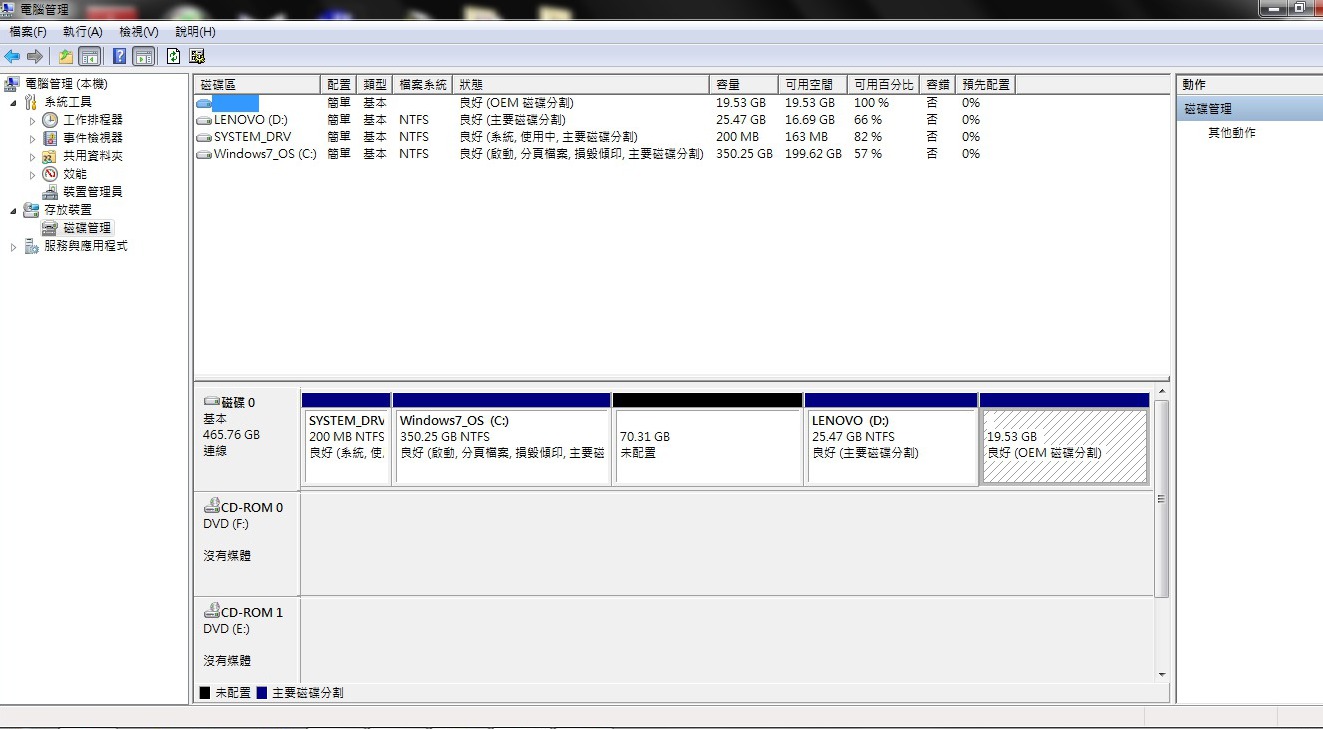Collapse the 系統工具 tree node
Image resolution: width=1323 pixels, height=729 pixels.
pos(13,103)
